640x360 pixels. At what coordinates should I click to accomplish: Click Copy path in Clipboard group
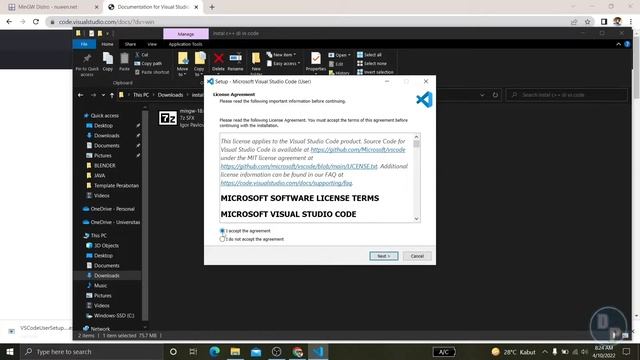point(149,64)
